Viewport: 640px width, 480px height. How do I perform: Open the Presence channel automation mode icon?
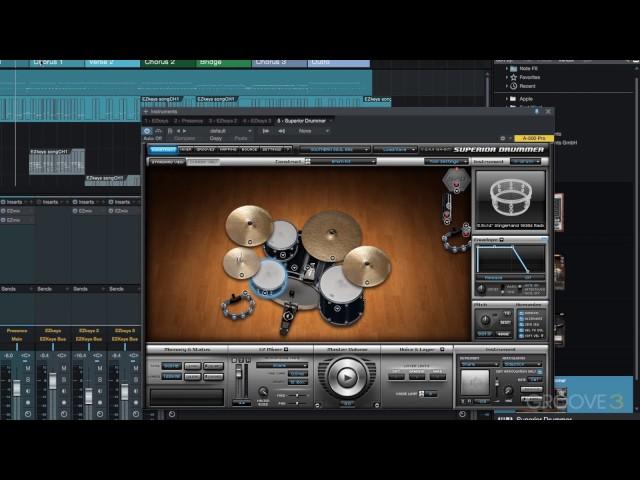tap(28, 414)
